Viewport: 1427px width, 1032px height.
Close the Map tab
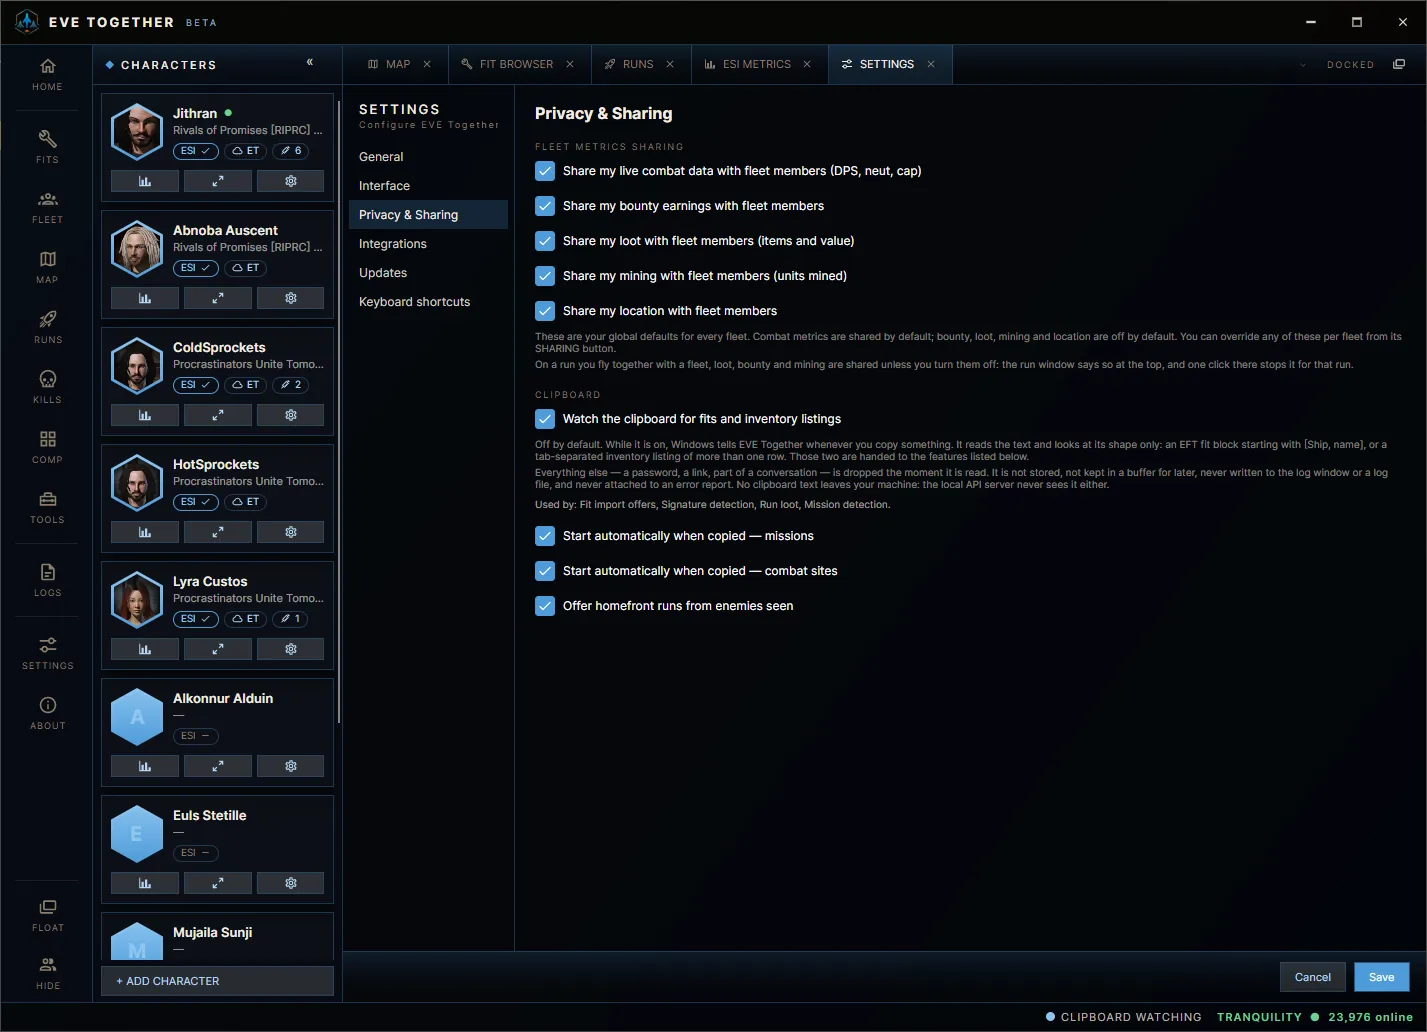click(427, 64)
